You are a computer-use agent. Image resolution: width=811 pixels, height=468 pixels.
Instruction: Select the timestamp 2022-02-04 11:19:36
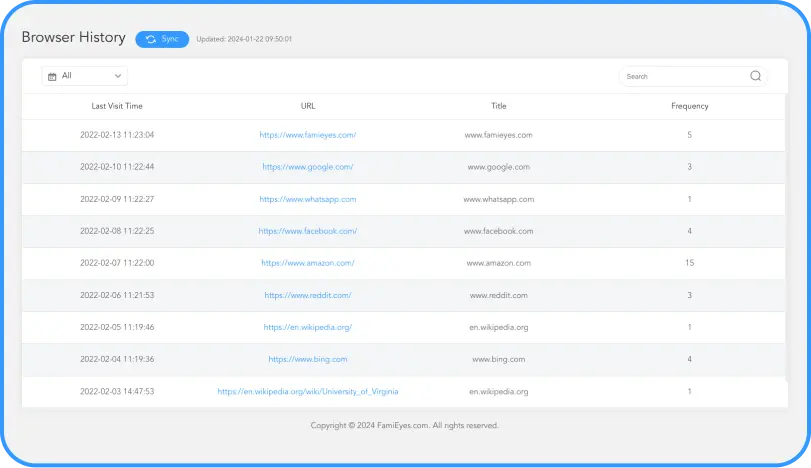click(117, 359)
